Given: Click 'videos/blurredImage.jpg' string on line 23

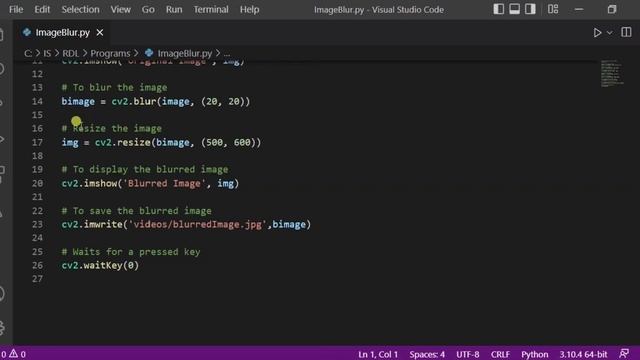Looking at the screenshot, I should (x=198, y=224).
